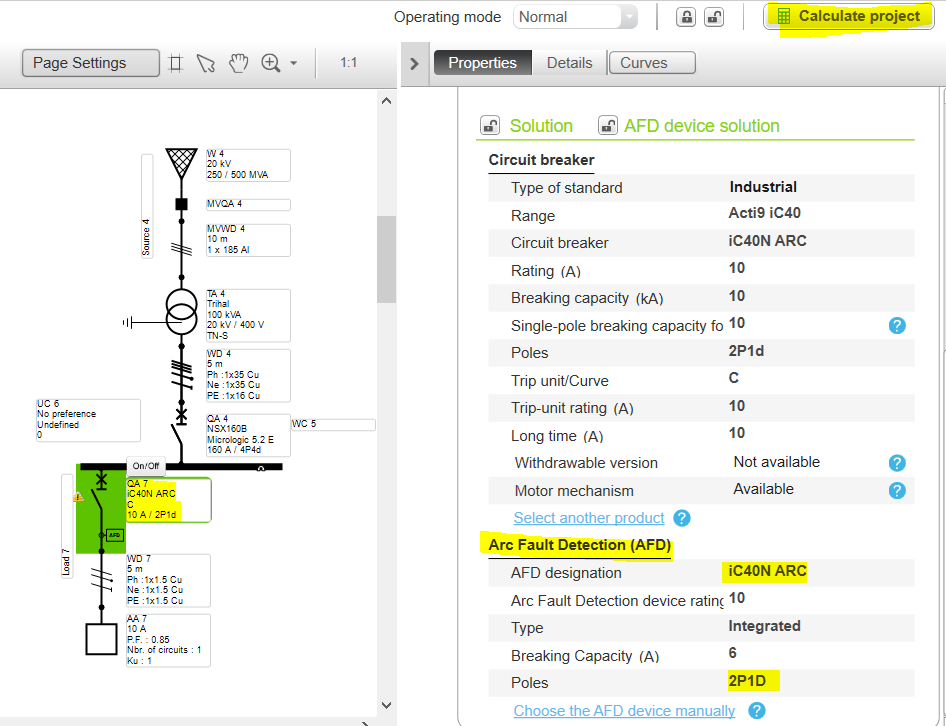This screenshot has width=946, height=726.
Task: Click the On/Off label on the busbar
Action: tap(146, 466)
